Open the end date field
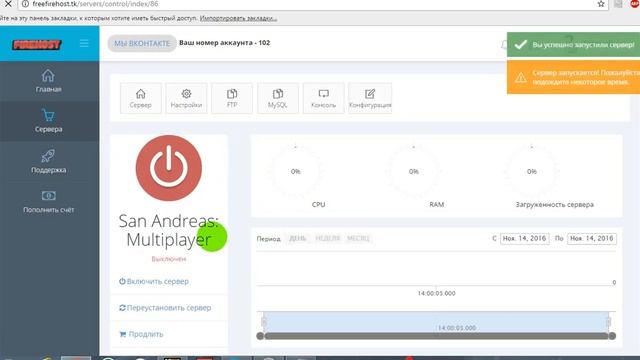The width and height of the screenshot is (640, 360). click(x=592, y=238)
